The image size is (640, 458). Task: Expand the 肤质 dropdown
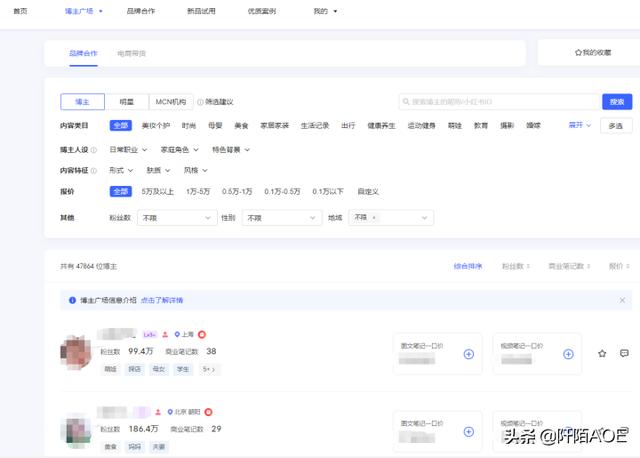(158, 170)
